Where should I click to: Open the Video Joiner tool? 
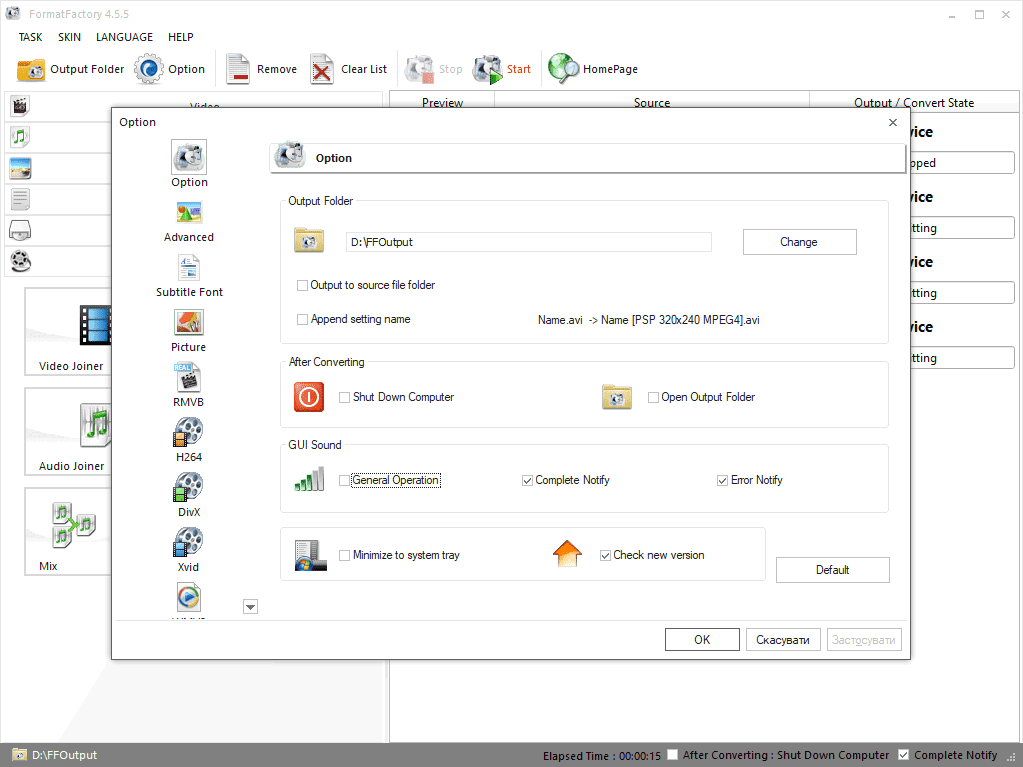click(70, 331)
